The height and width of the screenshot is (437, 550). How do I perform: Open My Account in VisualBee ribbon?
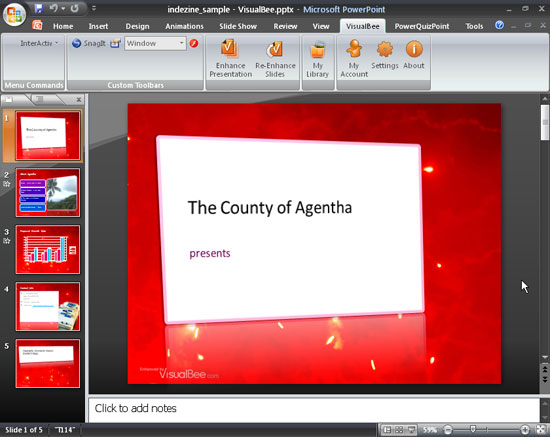[354, 58]
